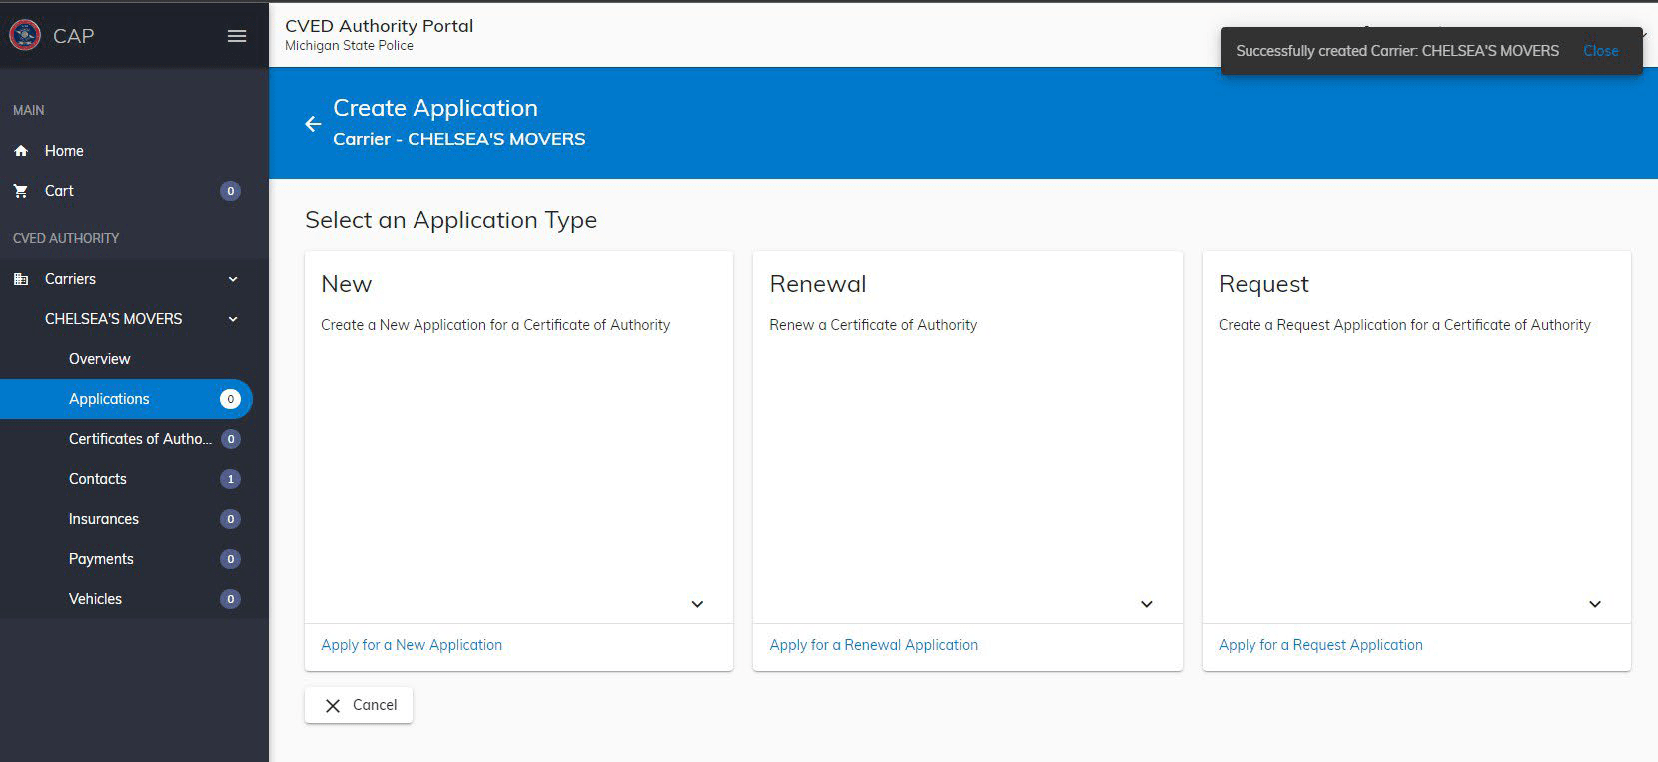Viewport: 1658px width, 762px height.
Task: Expand the Request card details
Action: click(x=1595, y=604)
